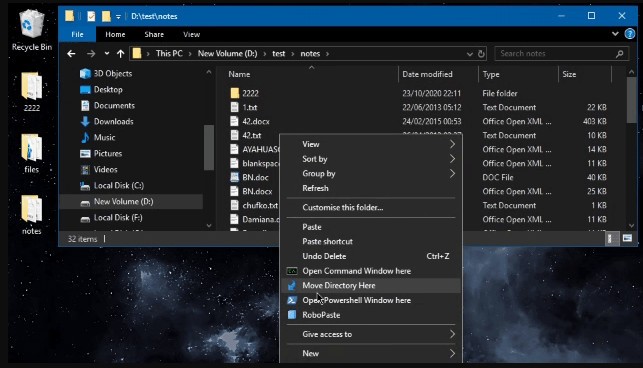Switch to details view icon in status bar
This screenshot has height=368, width=643.
click(611, 238)
